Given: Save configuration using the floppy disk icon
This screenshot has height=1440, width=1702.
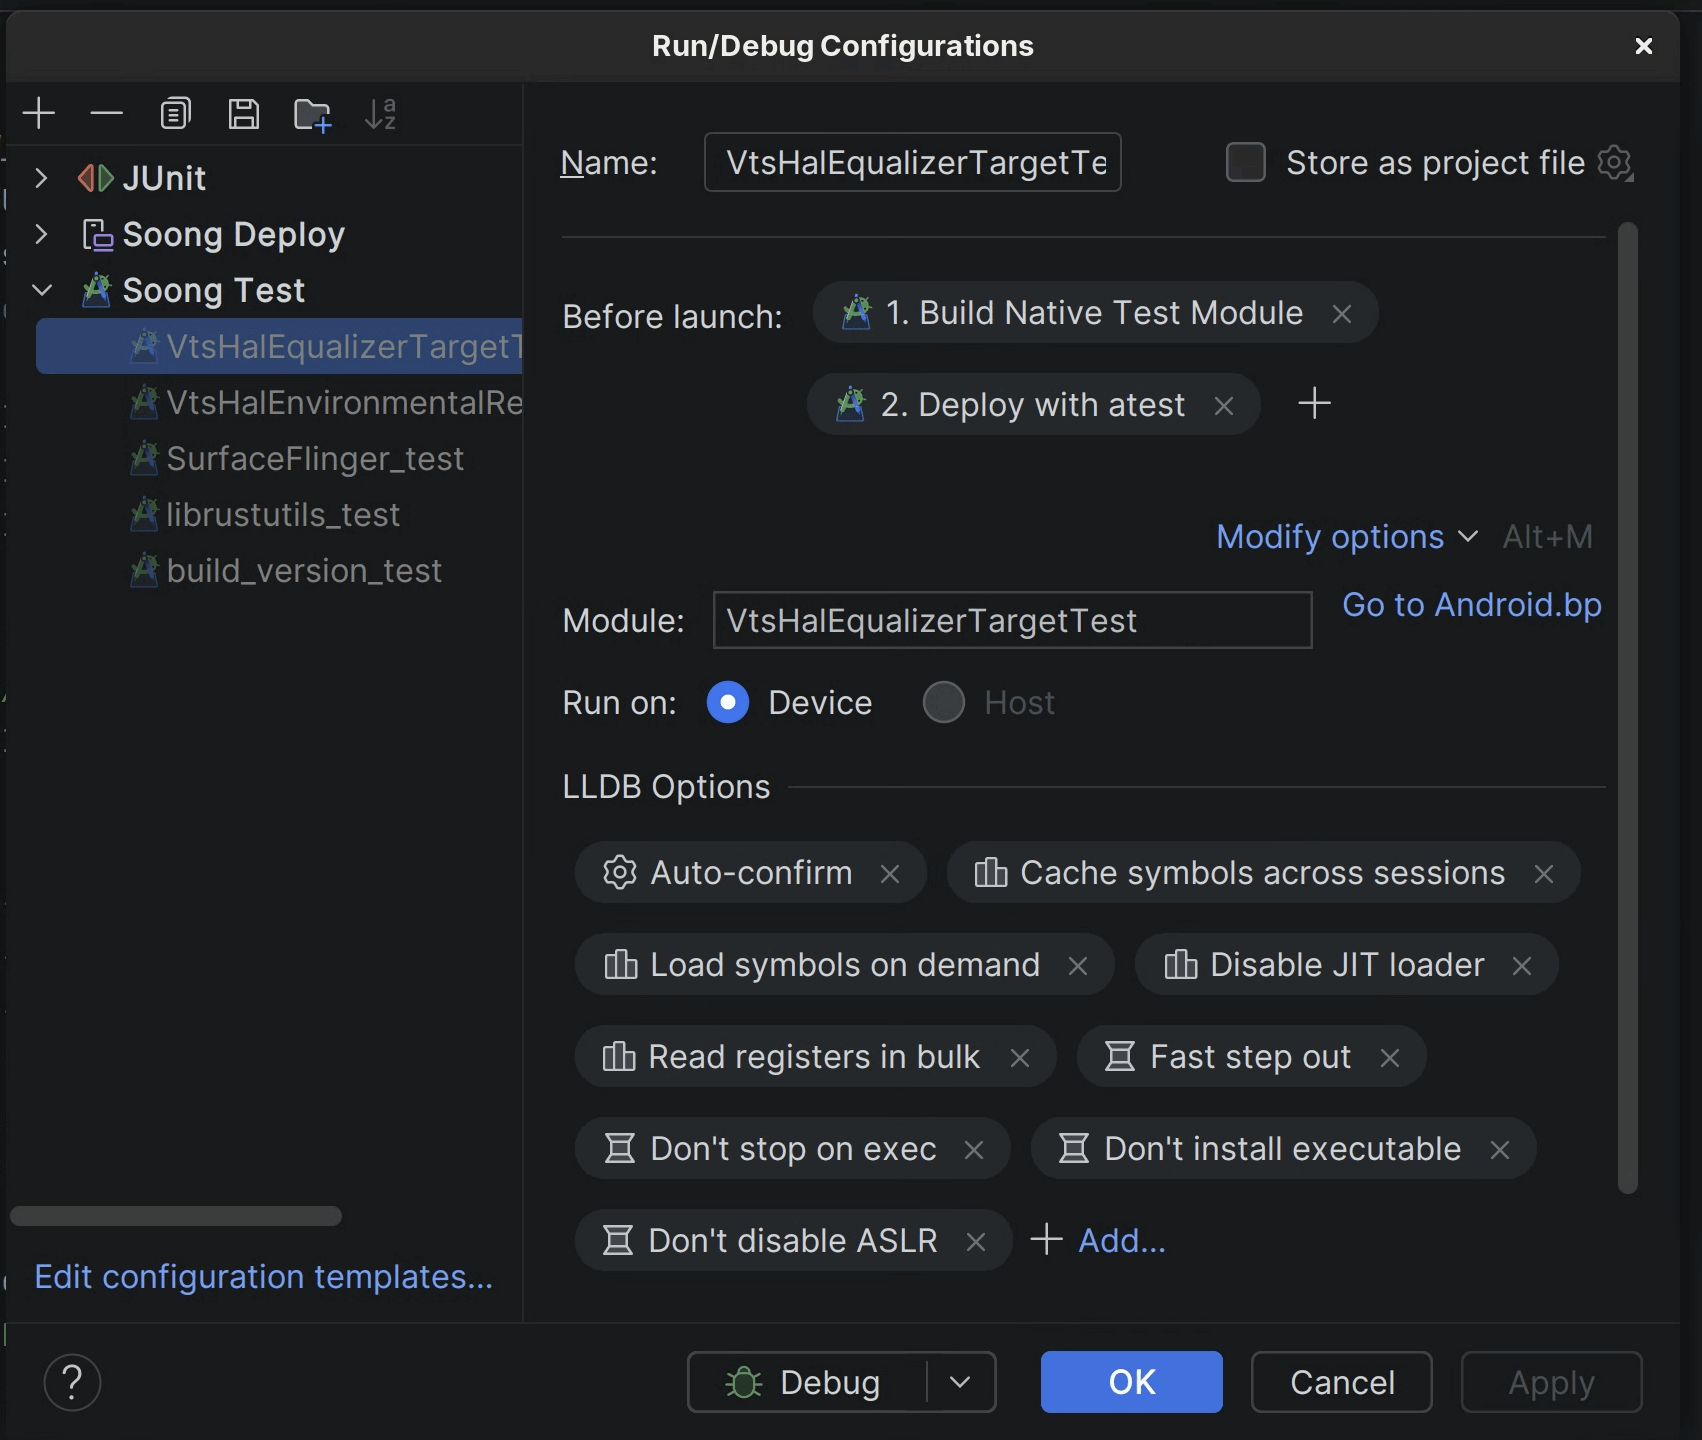Looking at the screenshot, I should [243, 113].
